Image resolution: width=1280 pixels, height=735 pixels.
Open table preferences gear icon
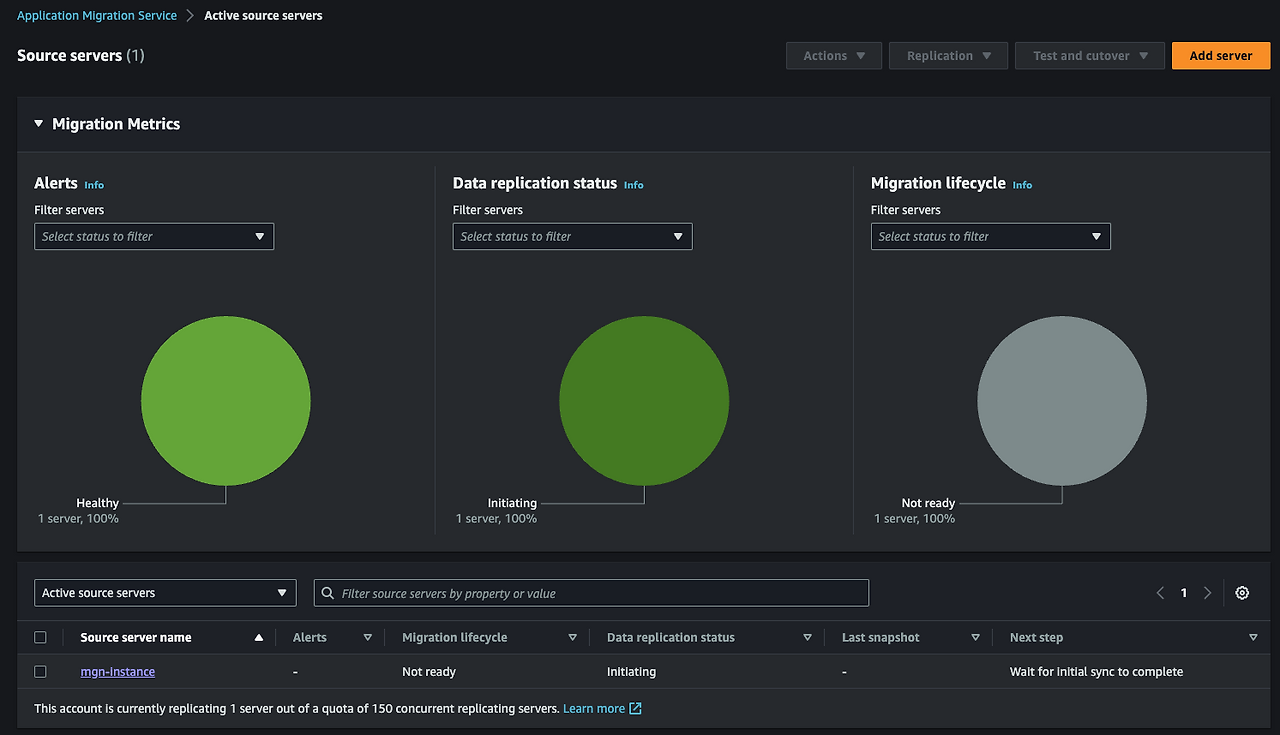[x=1242, y=593]
